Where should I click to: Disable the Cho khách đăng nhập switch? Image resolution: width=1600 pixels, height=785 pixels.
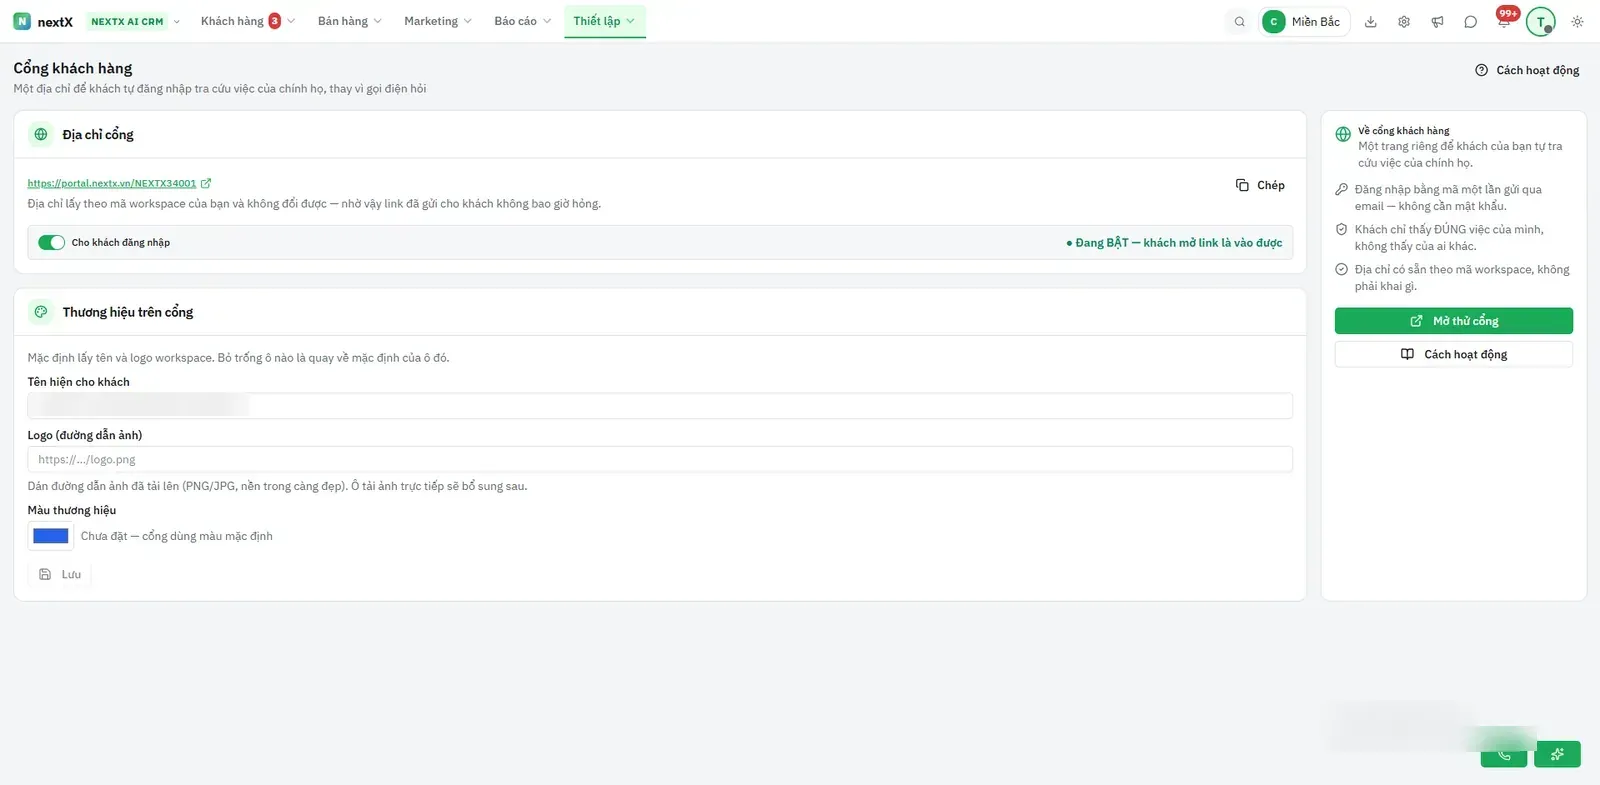(51, 242)
